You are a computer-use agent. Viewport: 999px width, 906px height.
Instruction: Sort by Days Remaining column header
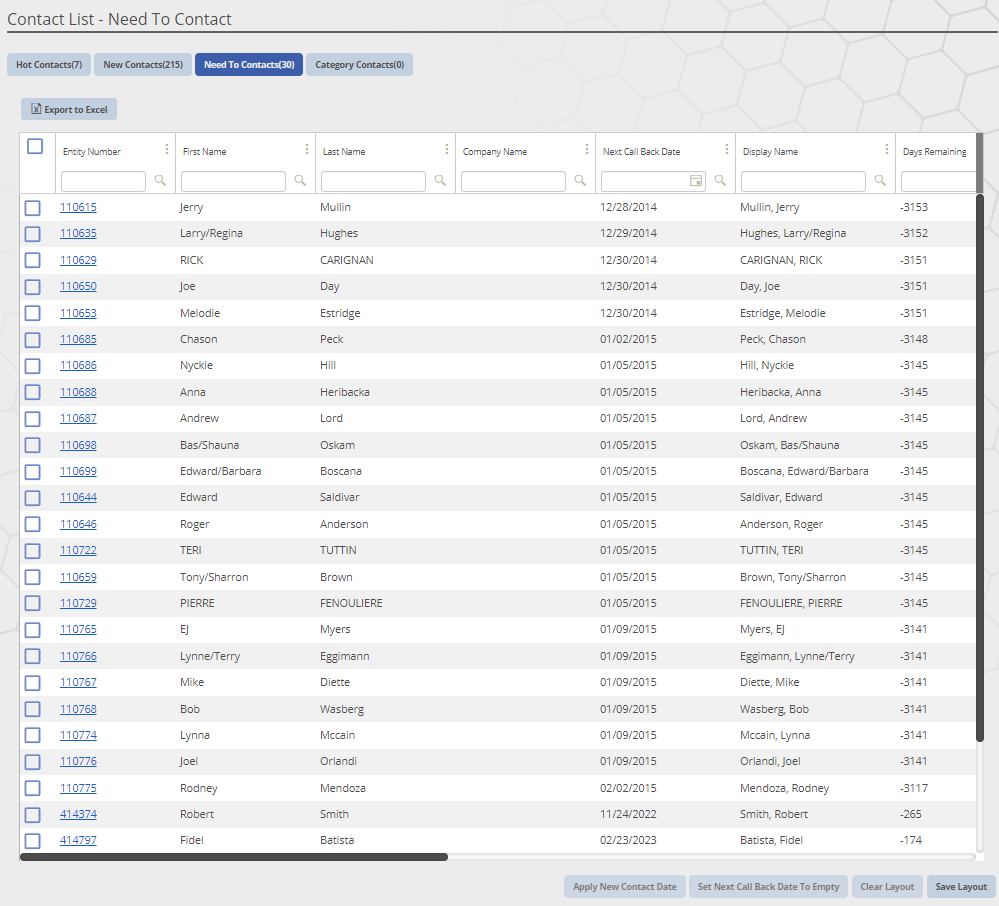(935, 152)
